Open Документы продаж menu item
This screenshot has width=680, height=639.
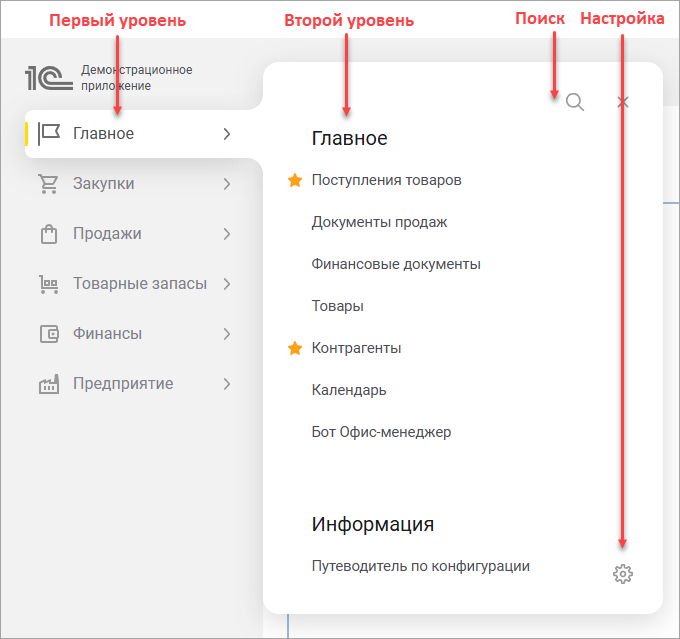(x=379, y=222)
